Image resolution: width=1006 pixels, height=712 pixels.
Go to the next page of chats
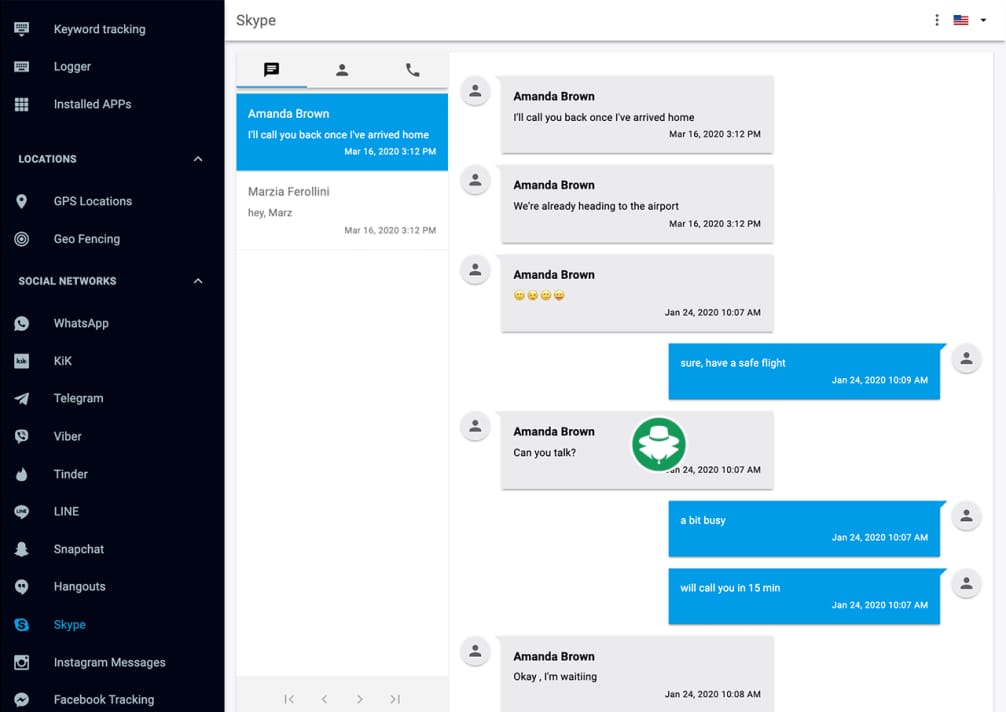coord(359,699)
